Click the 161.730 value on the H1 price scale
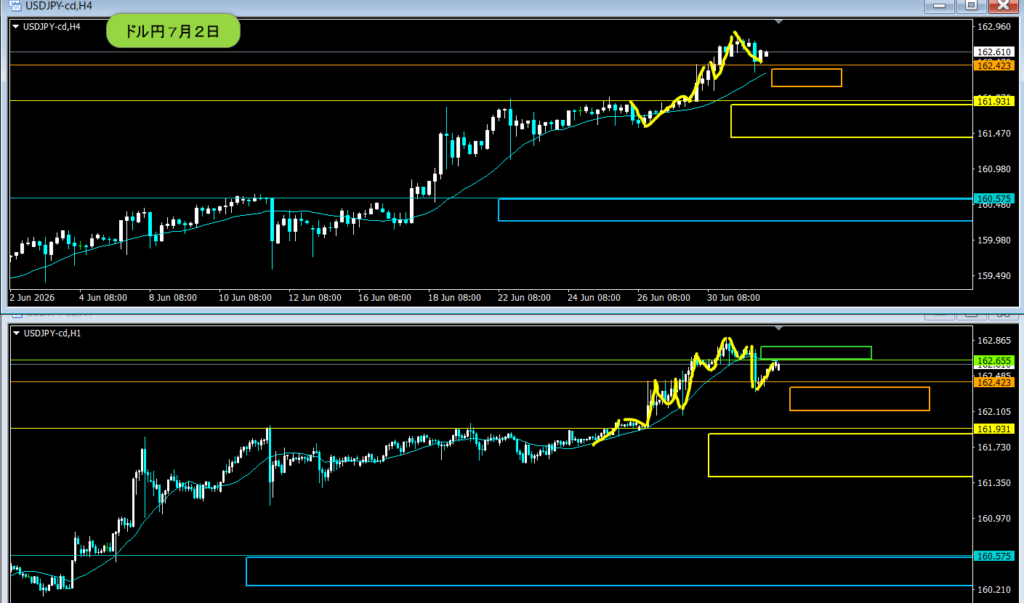 [x=994, y=447]
